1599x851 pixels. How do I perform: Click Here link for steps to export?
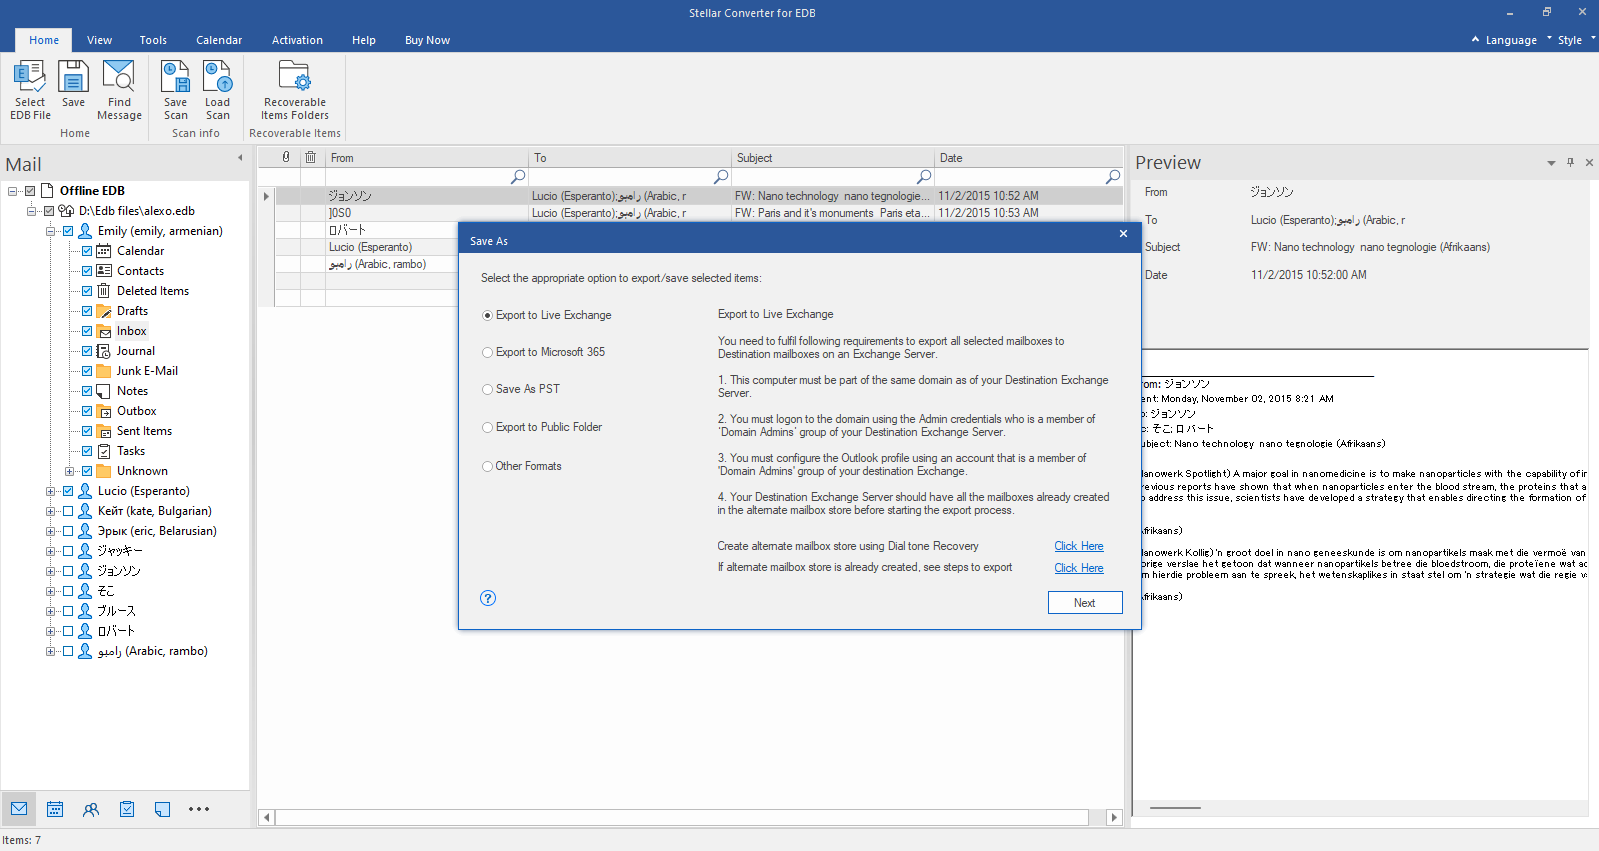(1079, 568)
